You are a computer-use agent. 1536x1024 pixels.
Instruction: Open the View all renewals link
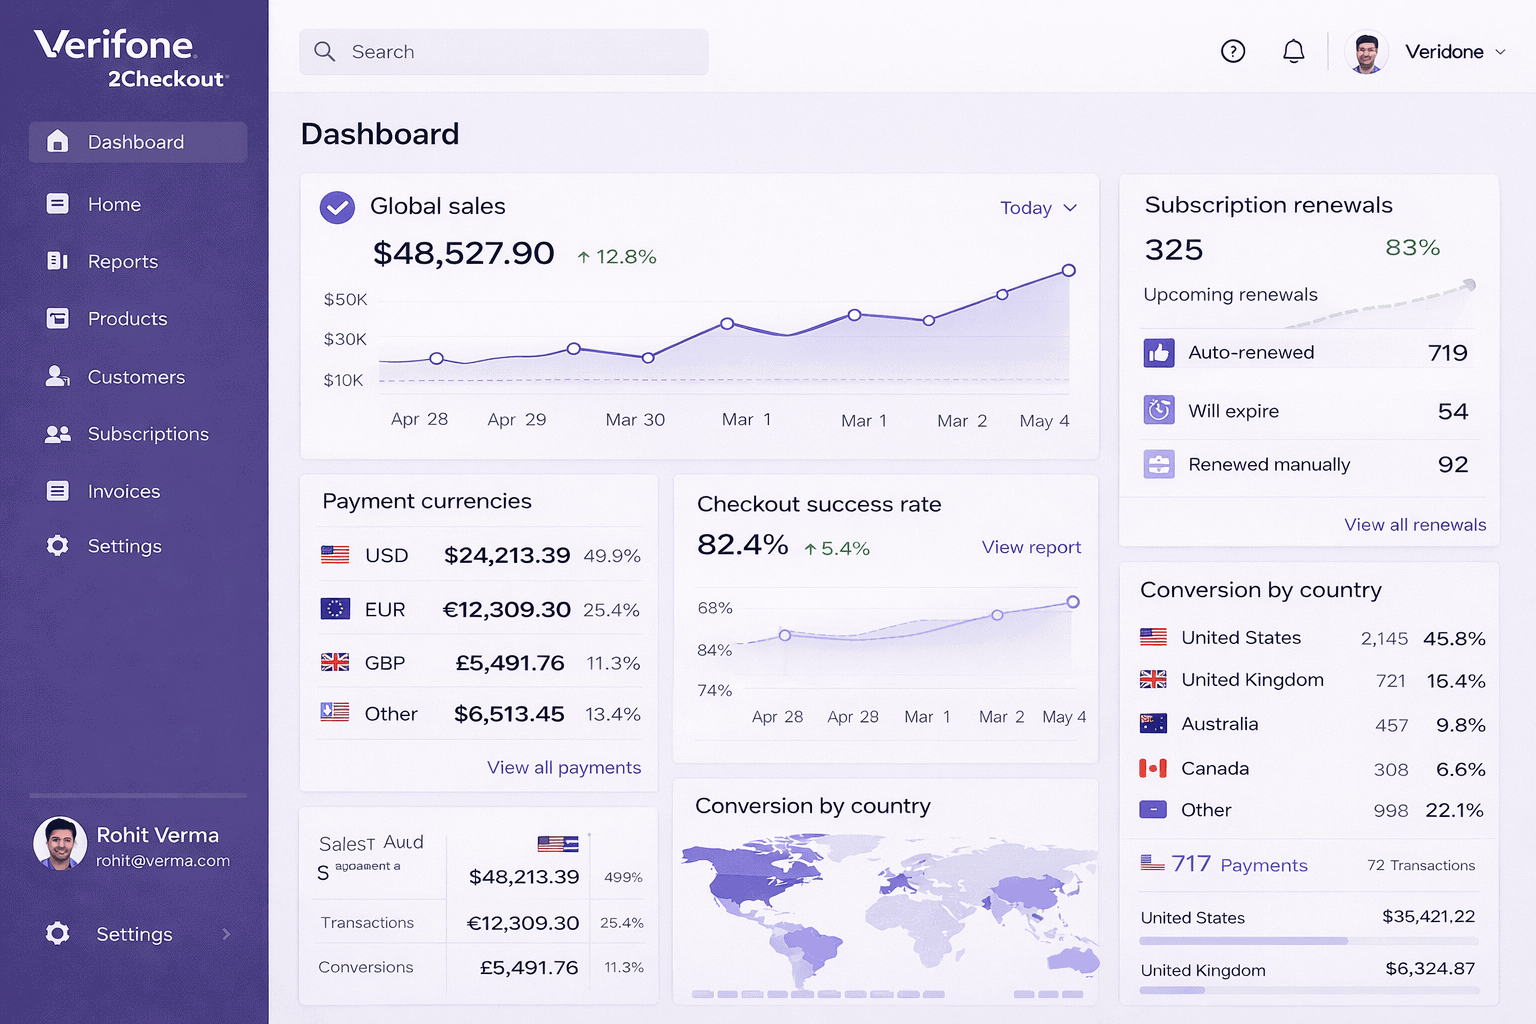[1414, 525]
